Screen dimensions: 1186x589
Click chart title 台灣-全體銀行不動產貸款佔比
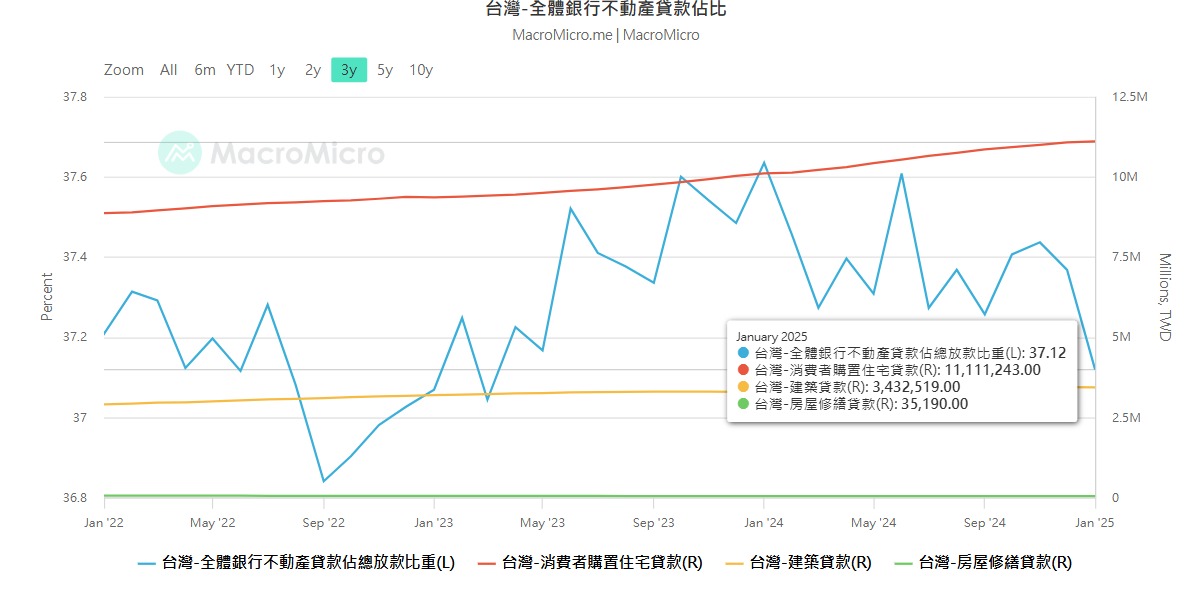coord(607,9)
